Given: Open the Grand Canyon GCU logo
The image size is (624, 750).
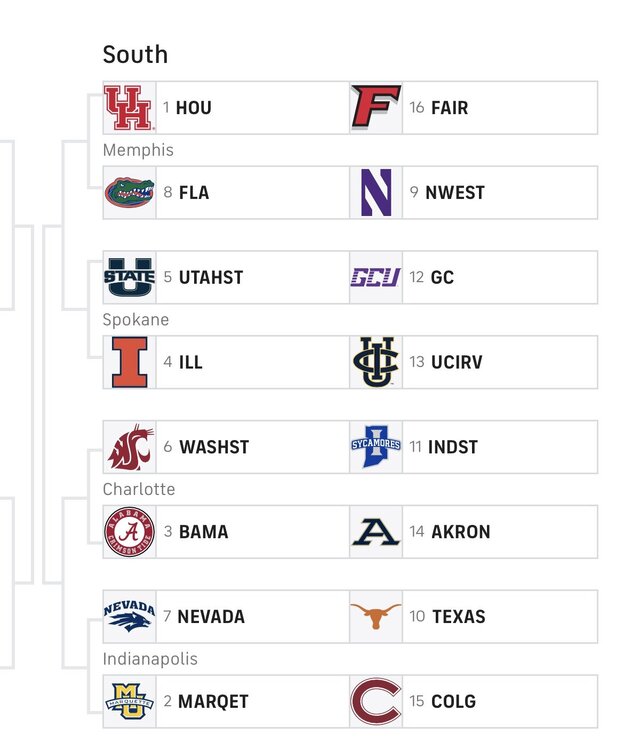Looking at the screenshot, I should point(376,277).
